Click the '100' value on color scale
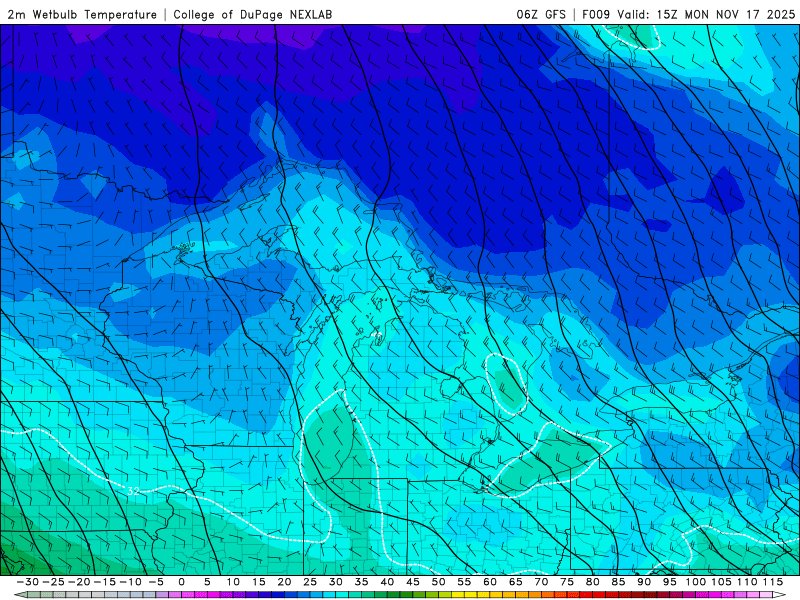The image size is (800, 600). [695, 582]
